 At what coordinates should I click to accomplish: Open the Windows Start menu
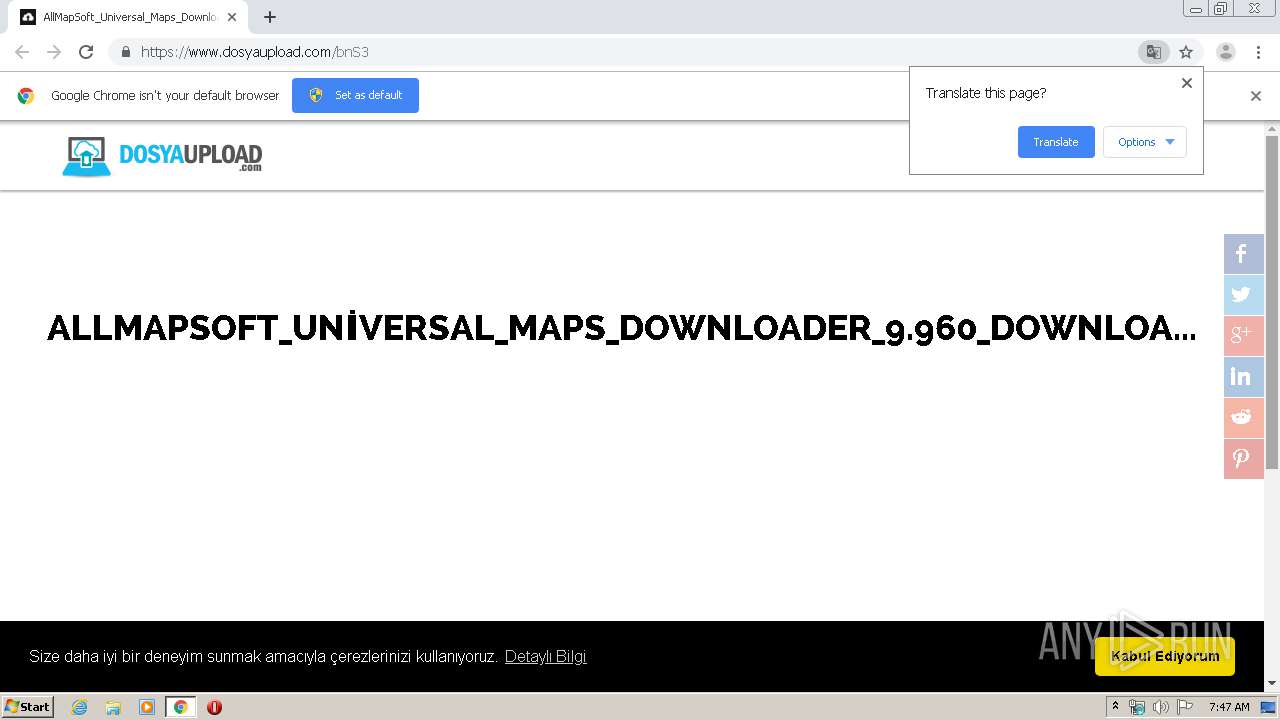pos(27,707)
